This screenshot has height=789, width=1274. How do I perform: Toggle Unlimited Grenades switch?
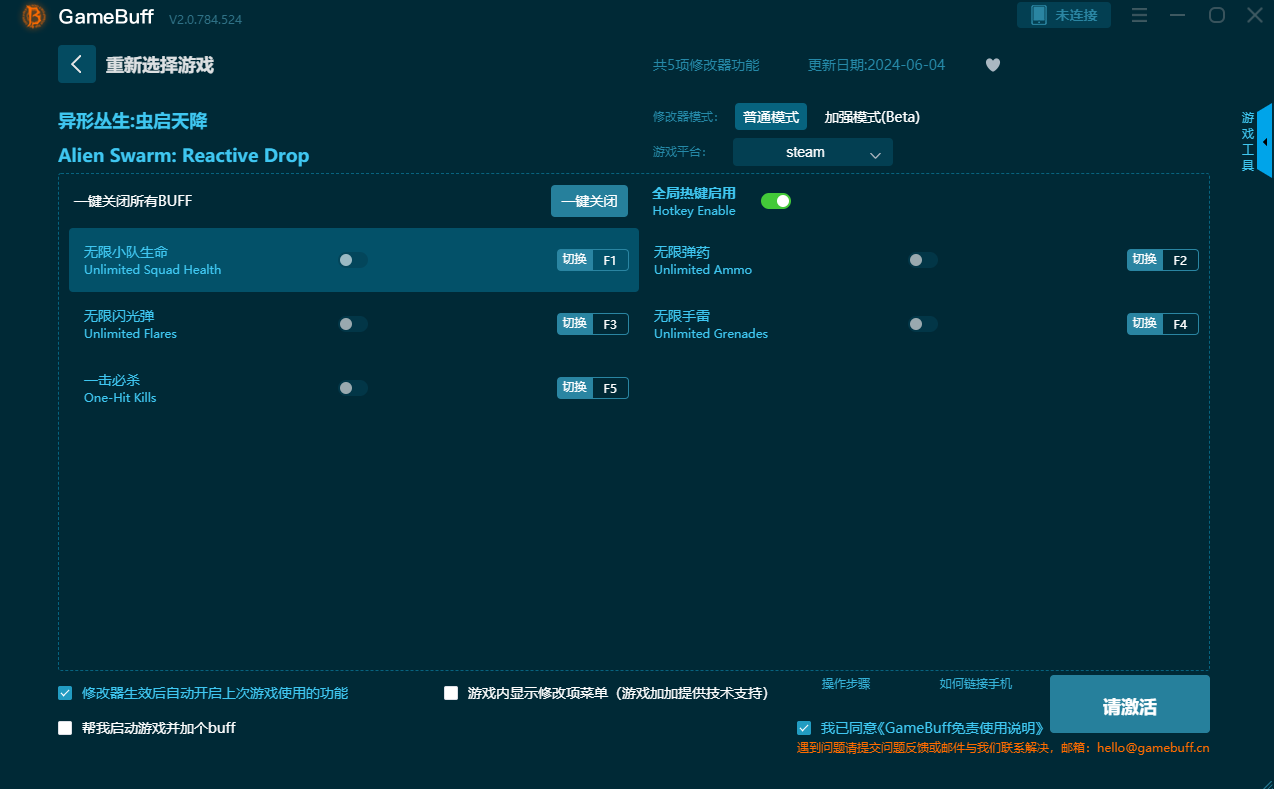tap(922, 324)
